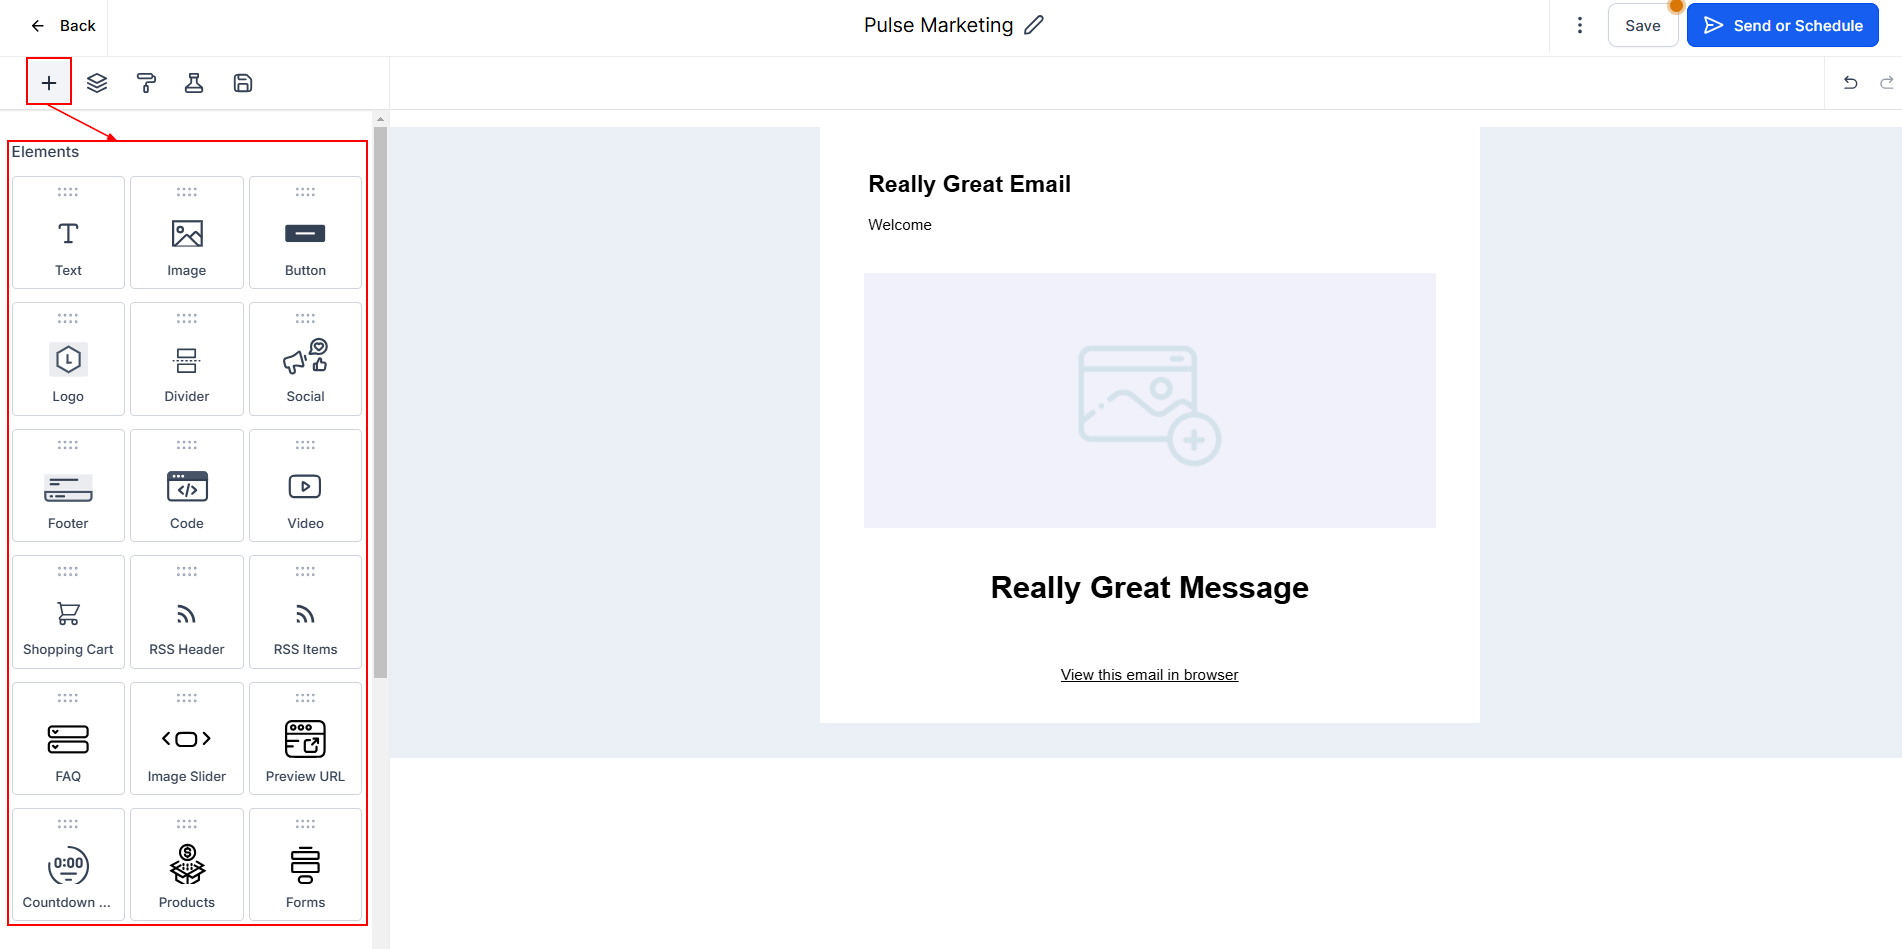Select the Countdown element

[x=68, y=865]
